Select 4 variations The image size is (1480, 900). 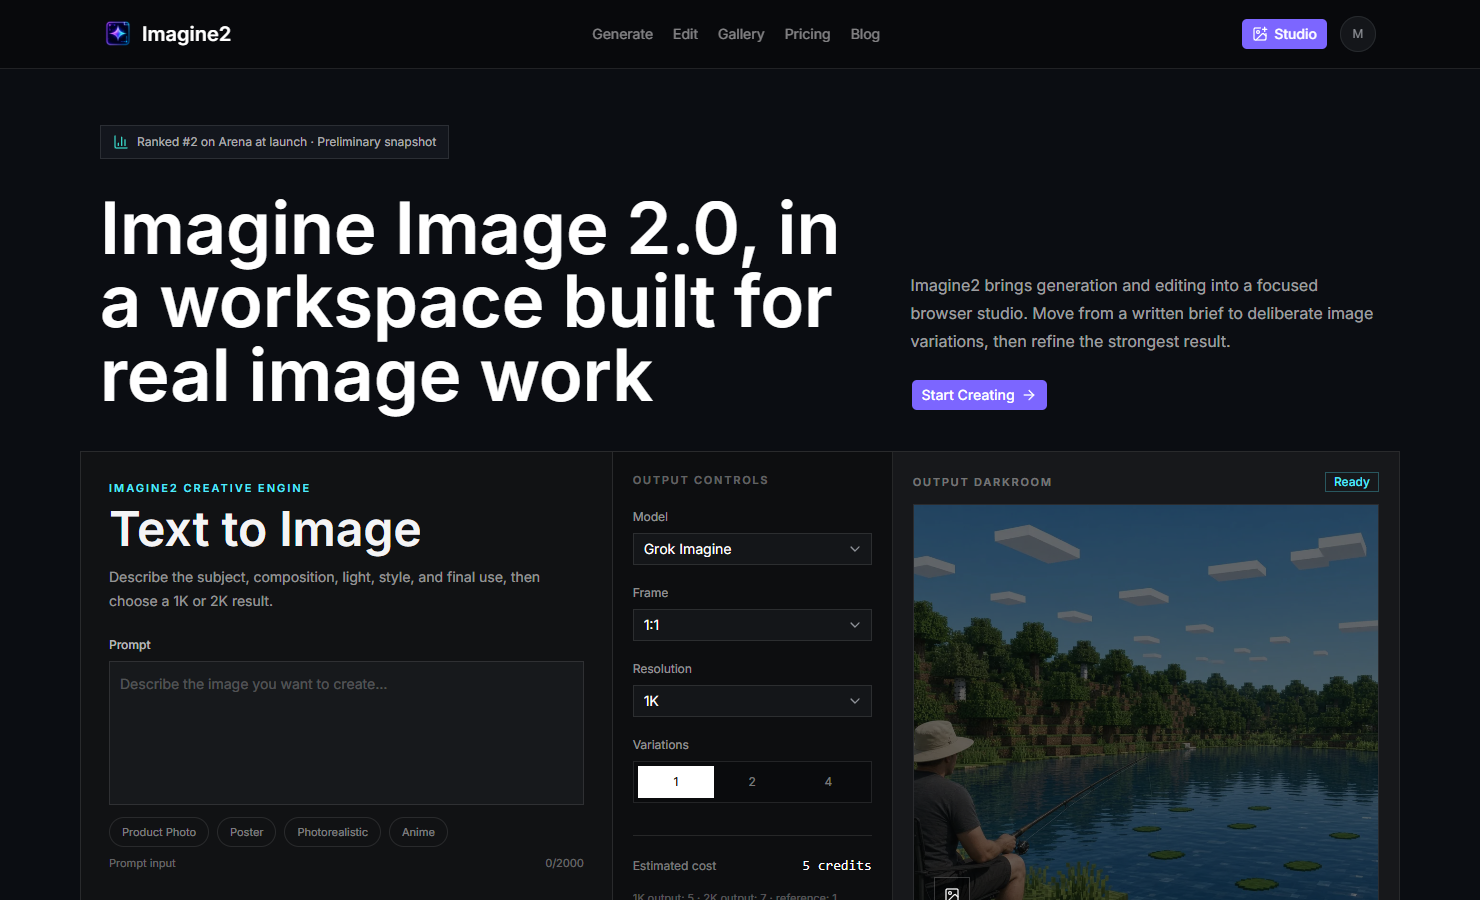828,782
